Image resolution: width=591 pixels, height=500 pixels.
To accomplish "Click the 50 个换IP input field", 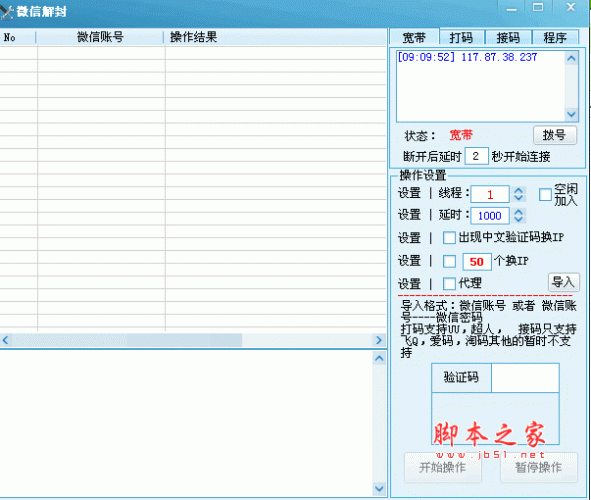I will click(477, 261).
